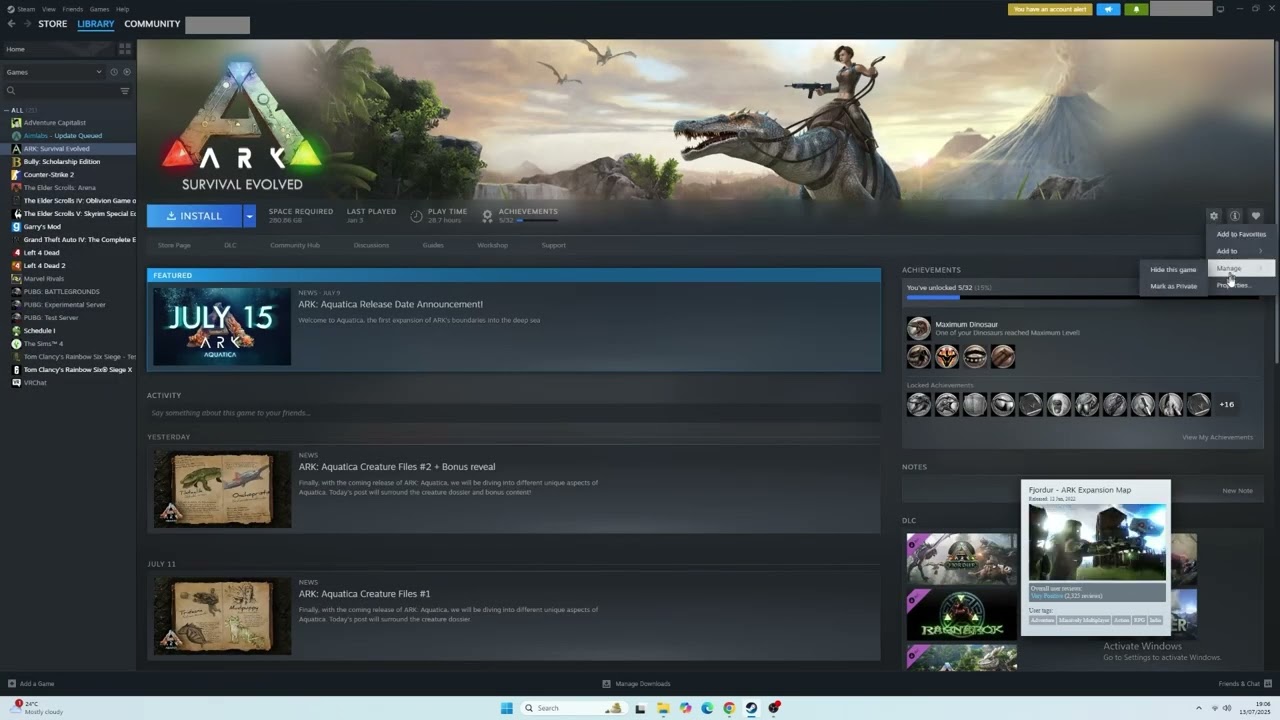Choose Add to Favorites from context menu
The height and width of the screenshot is (720, 1280).
1241,234
